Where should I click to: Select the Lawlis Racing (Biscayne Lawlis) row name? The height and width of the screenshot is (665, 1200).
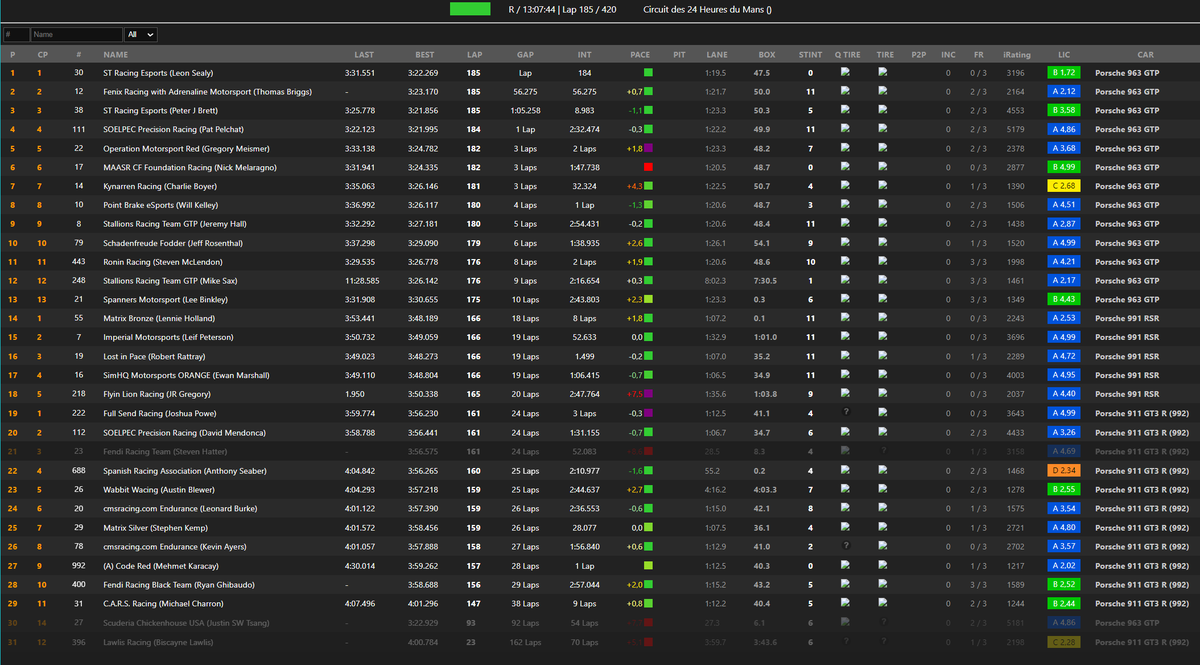[x=157, y=642]
